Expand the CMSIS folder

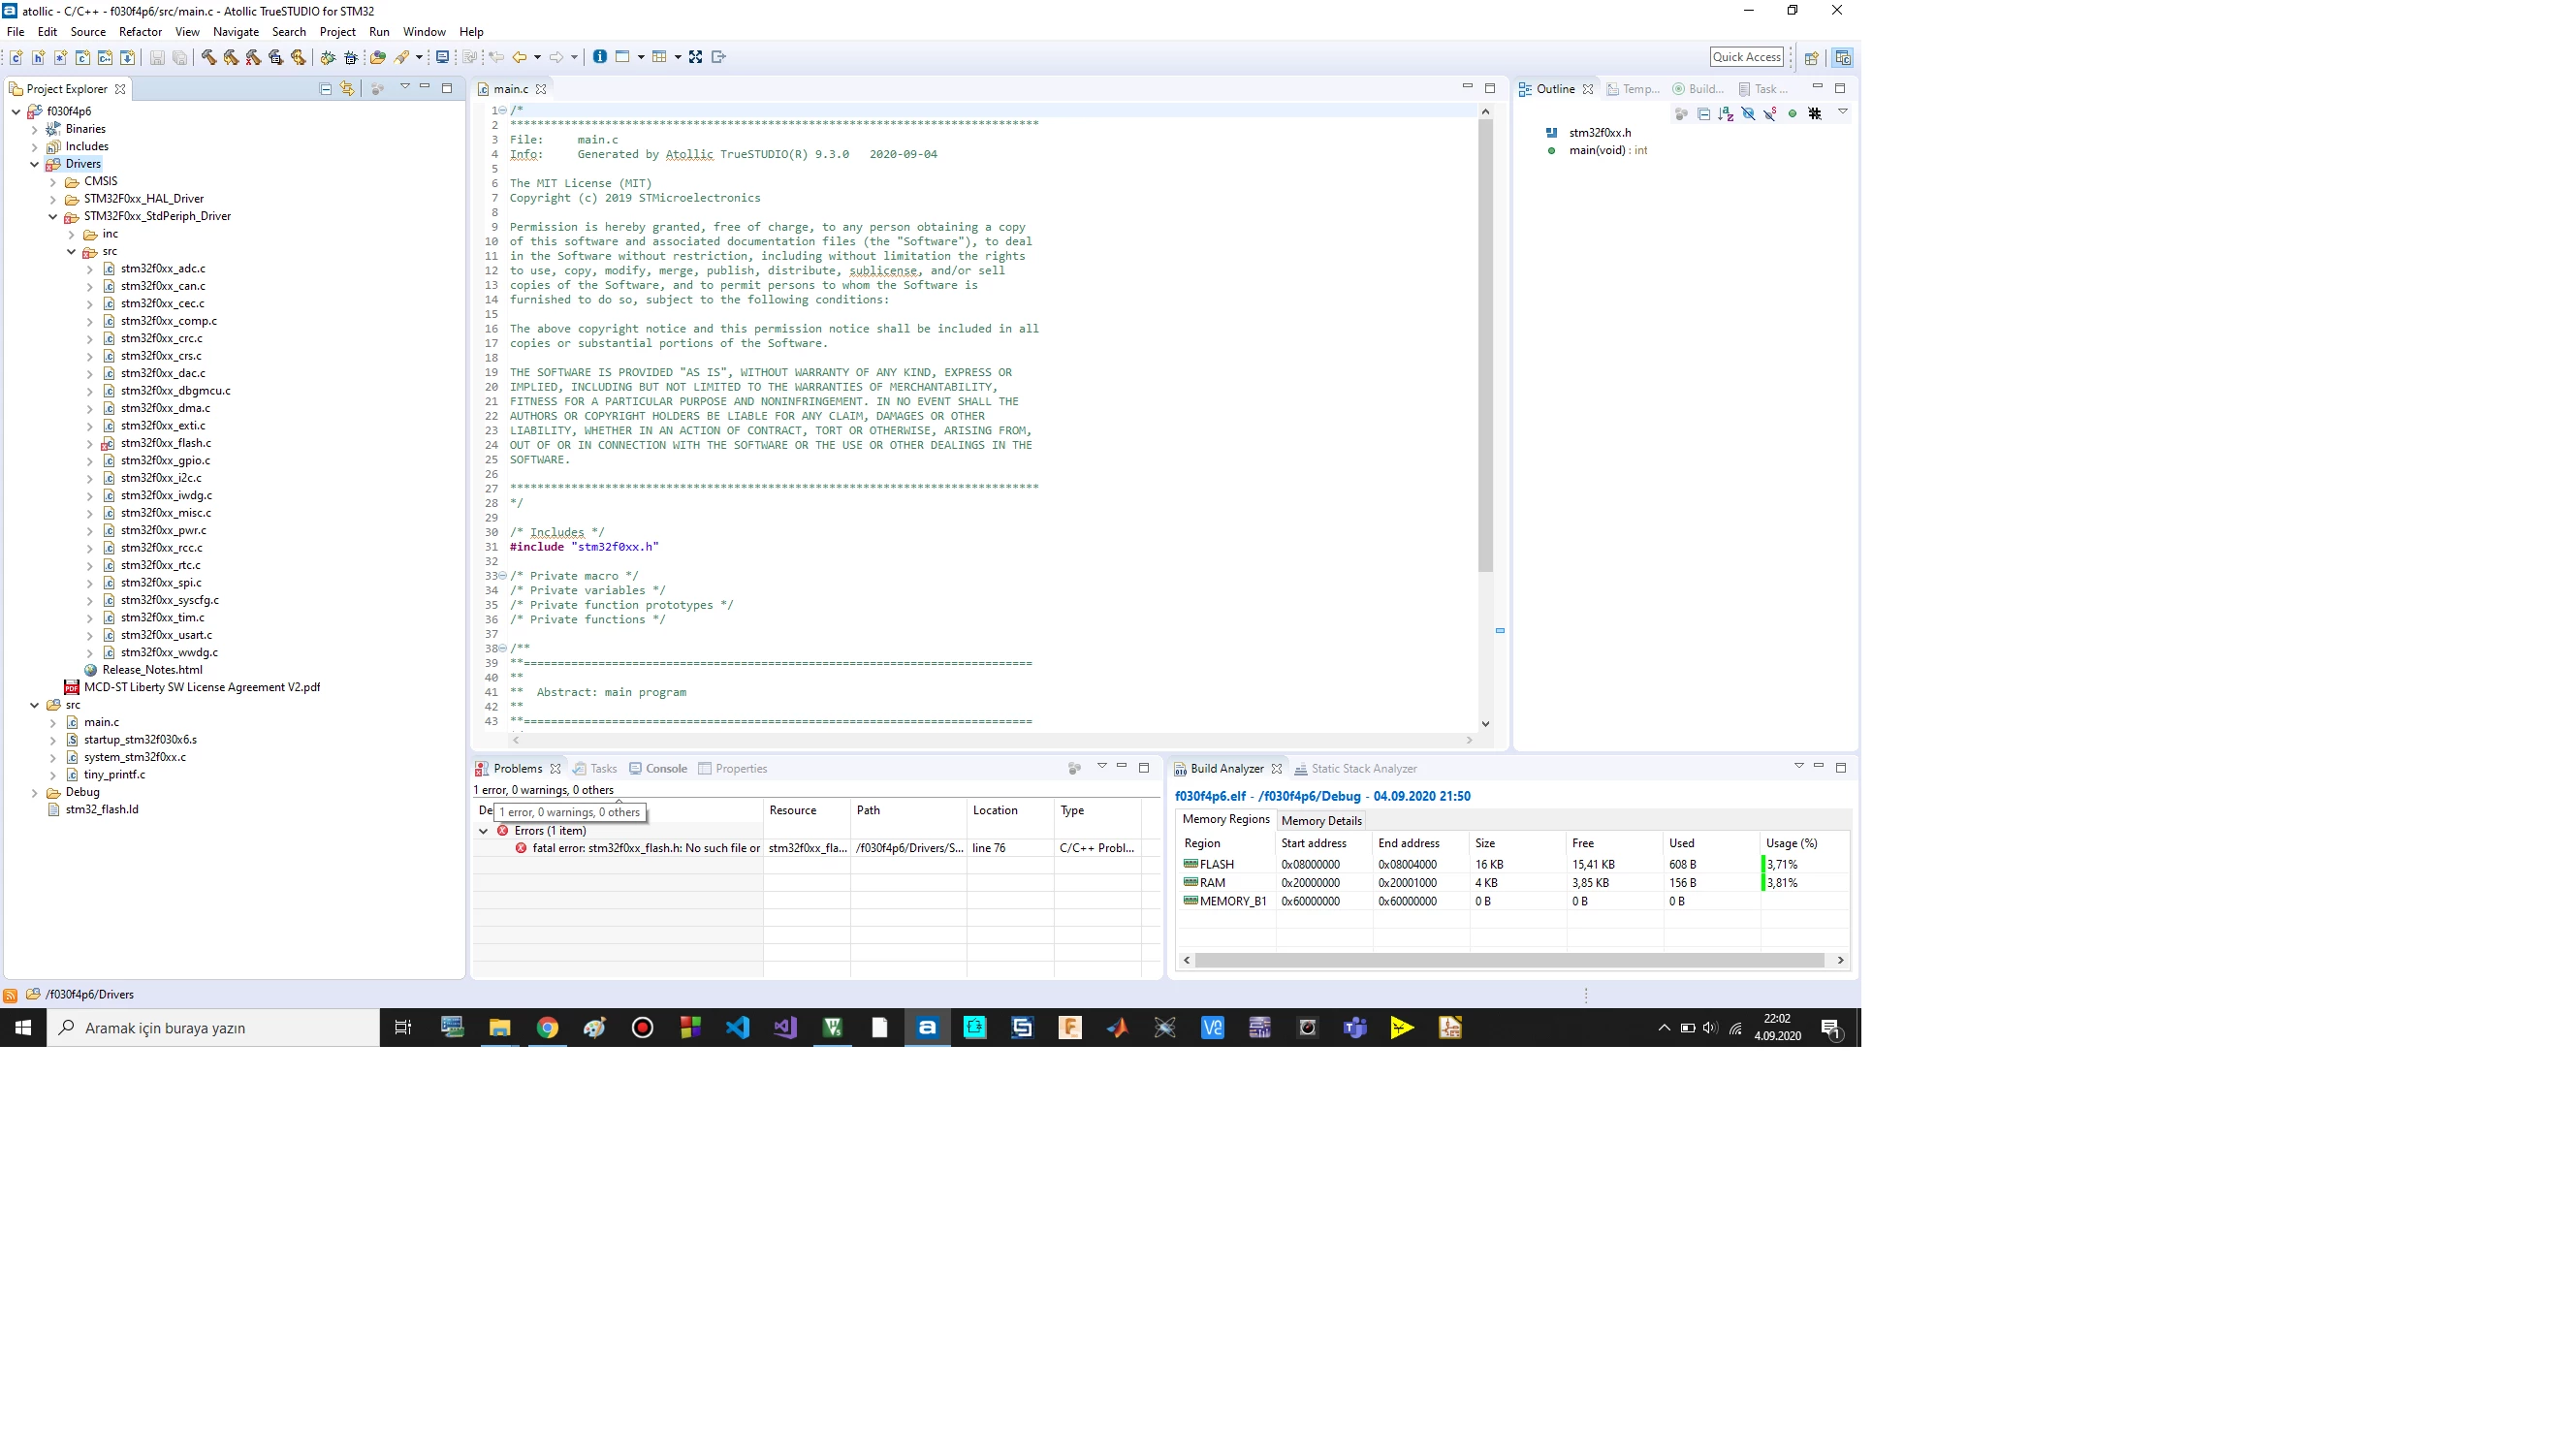pos(53,182)
